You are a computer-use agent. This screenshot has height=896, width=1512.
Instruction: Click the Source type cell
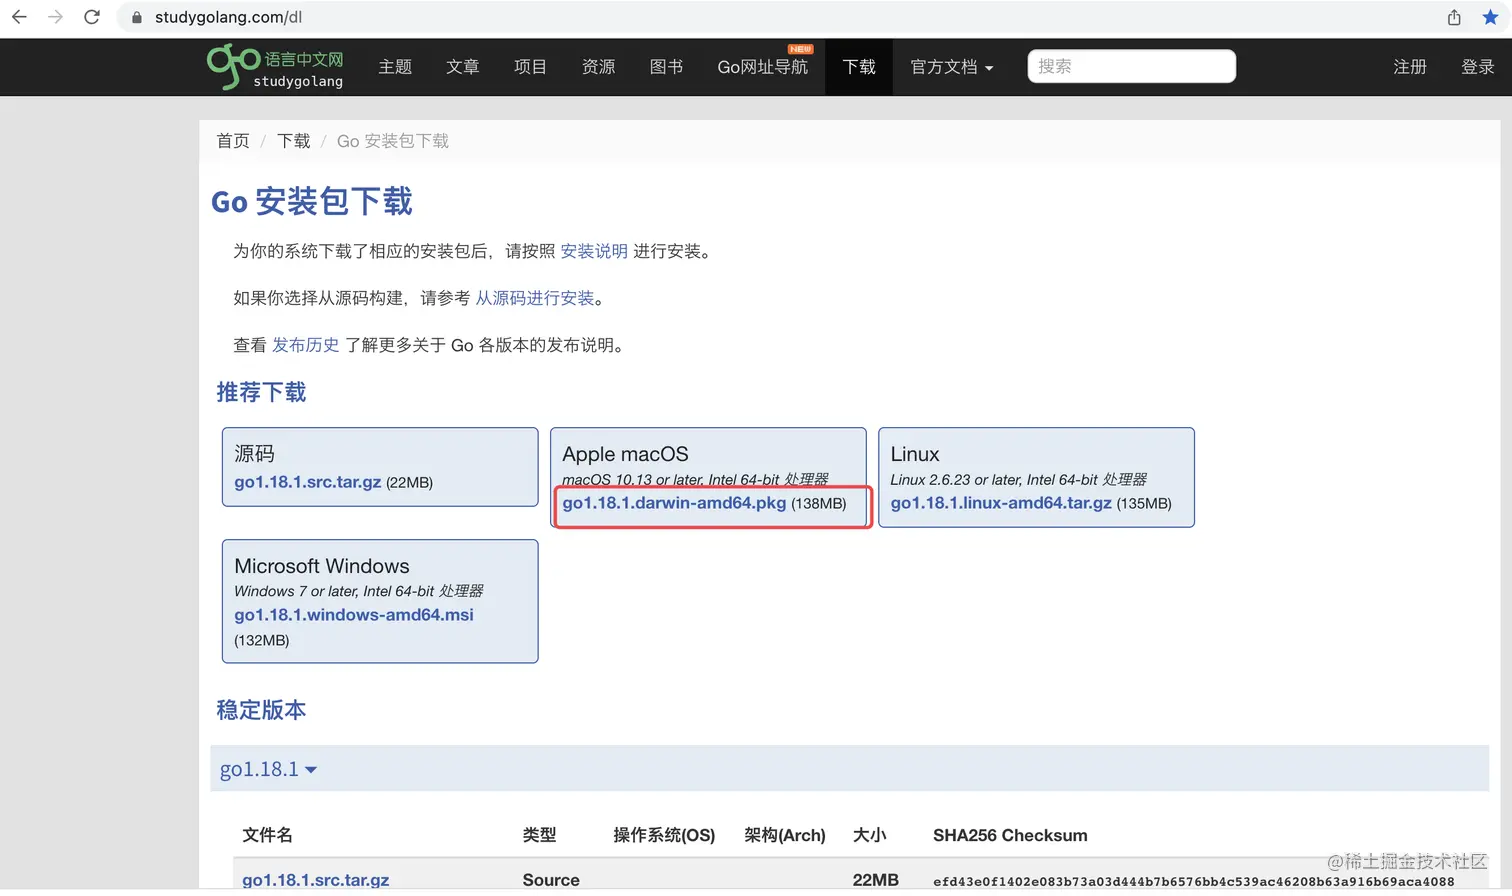click(x=551, y=880)
